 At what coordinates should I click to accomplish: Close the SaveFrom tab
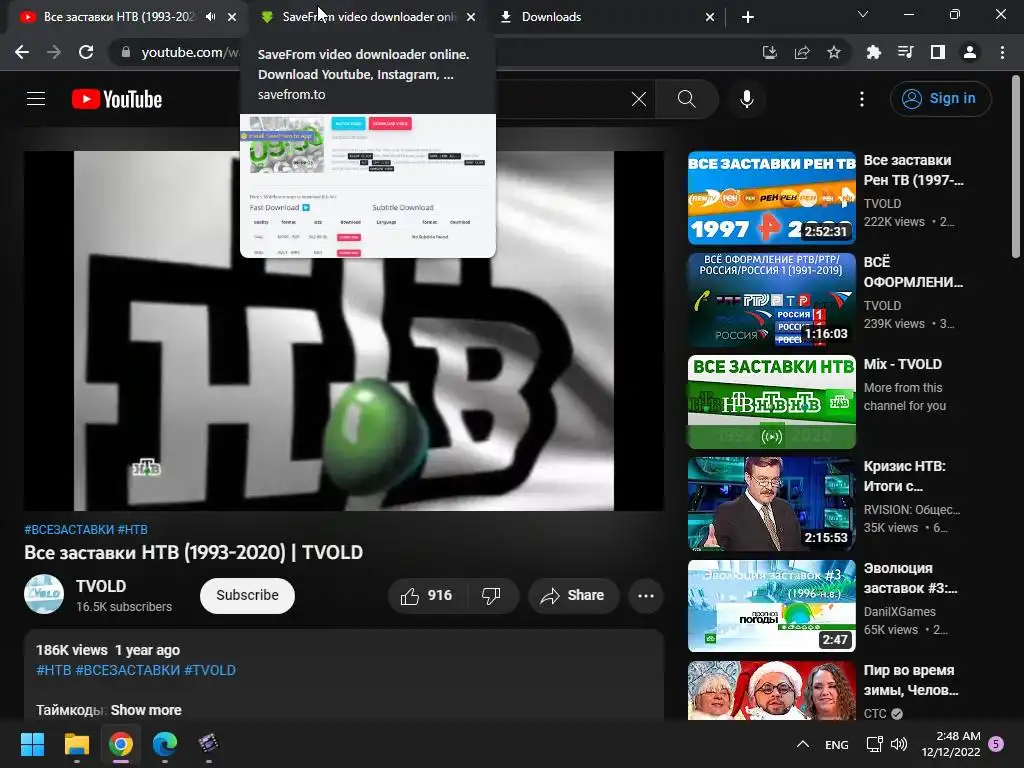tap(471, 17)
